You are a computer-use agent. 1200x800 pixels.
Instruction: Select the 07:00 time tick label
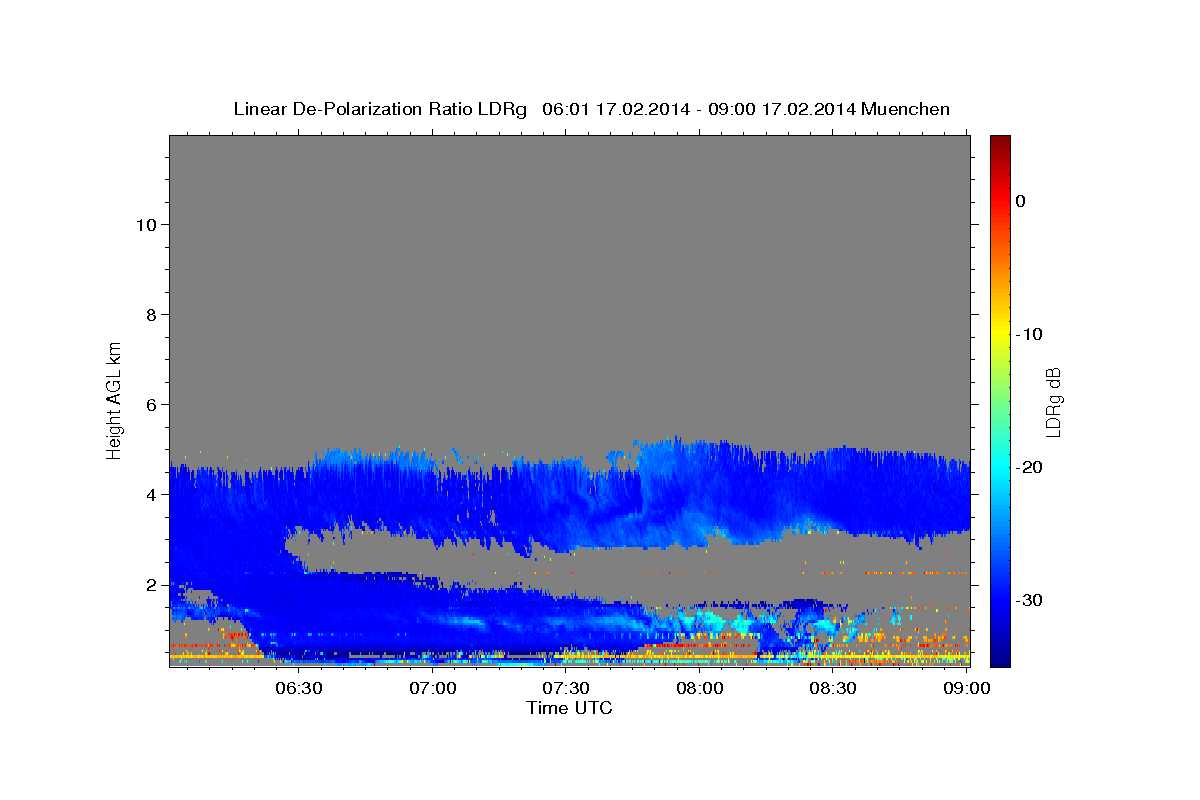pyautogui.click(x=434, y=689)
